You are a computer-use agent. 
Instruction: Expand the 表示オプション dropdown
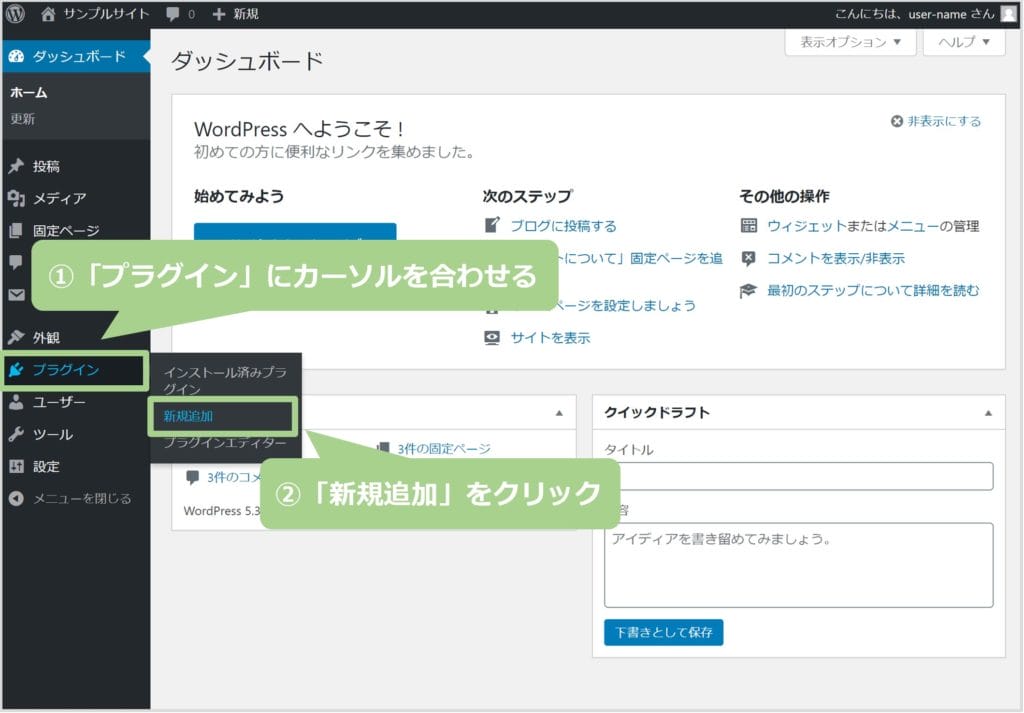850,42
